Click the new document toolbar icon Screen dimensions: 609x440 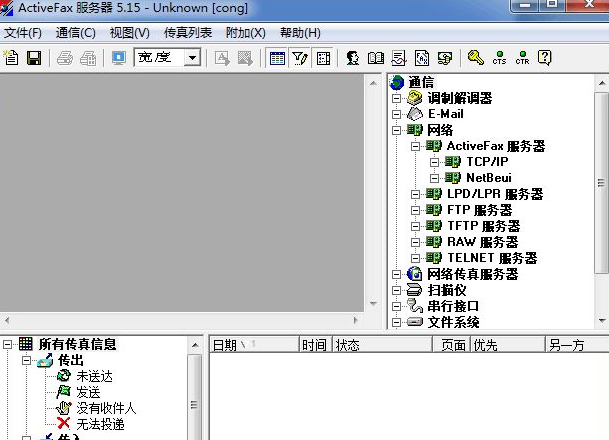(12, 58)
